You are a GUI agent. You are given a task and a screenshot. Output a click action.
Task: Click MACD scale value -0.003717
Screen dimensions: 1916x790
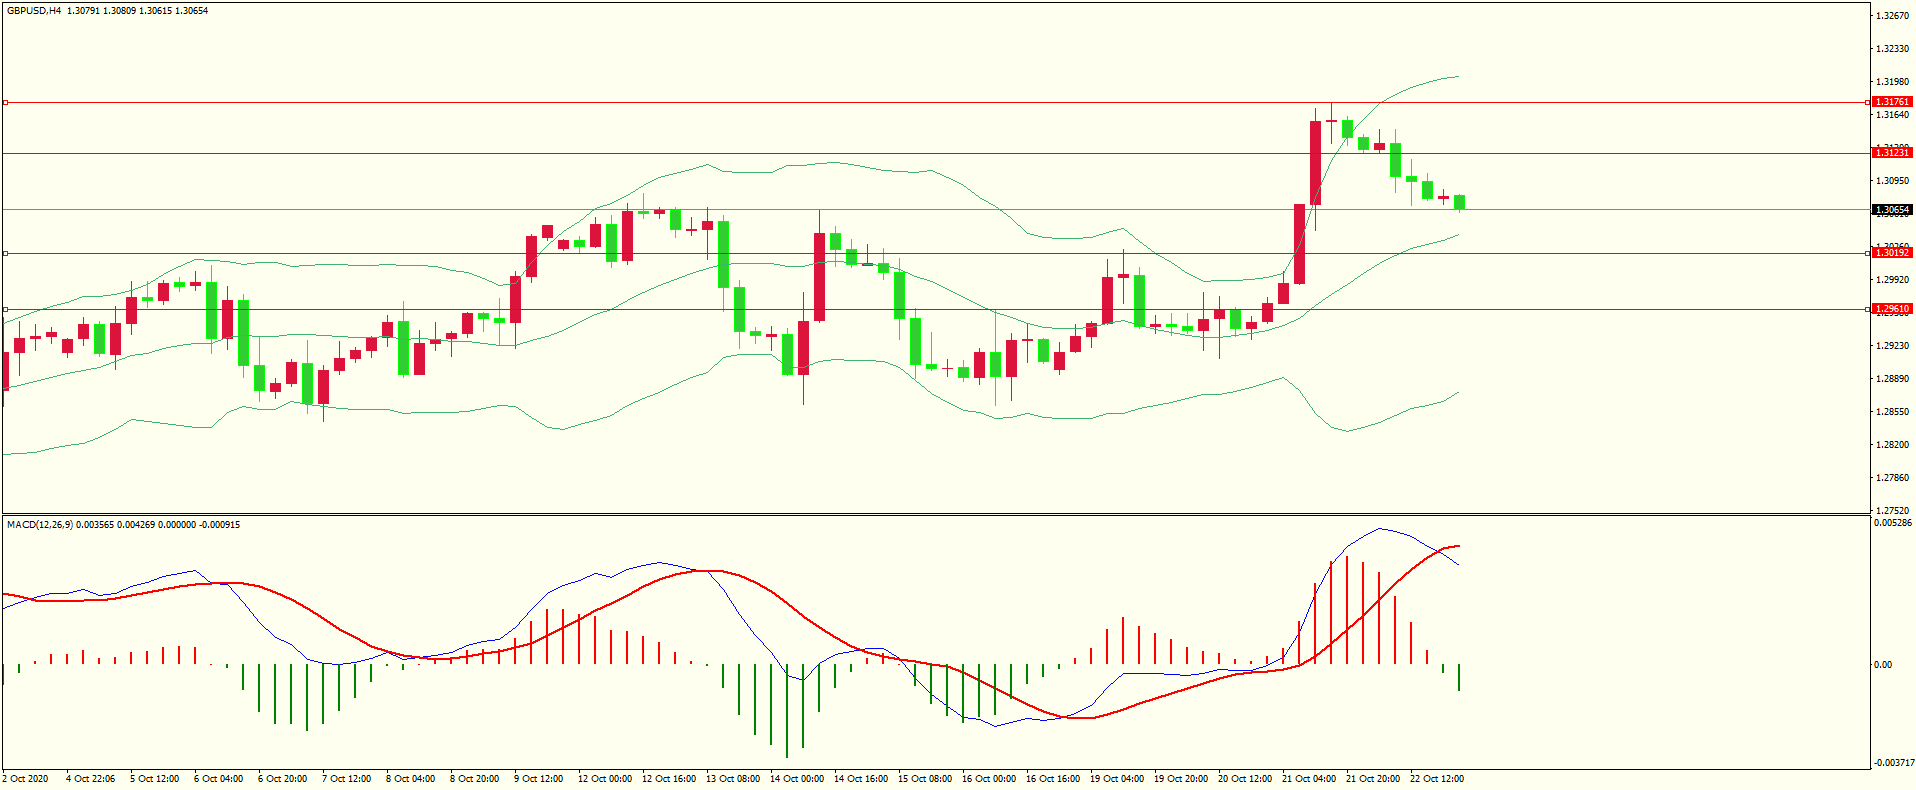click(x=1893, y=763)
